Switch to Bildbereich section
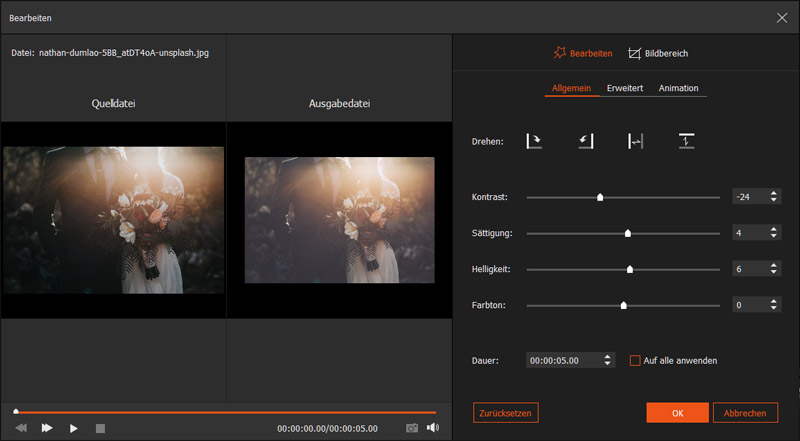800x441 pixels. point(658,53)
